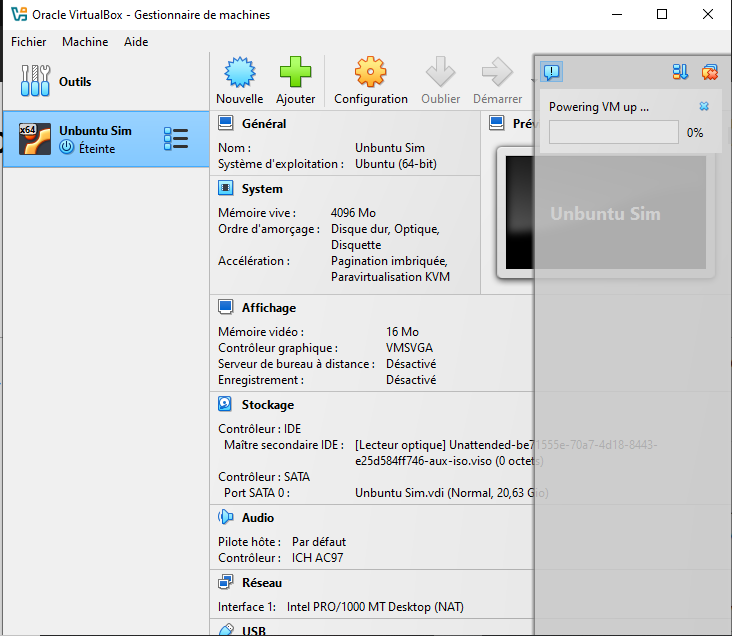Open the Aide menu

(136, 42)
